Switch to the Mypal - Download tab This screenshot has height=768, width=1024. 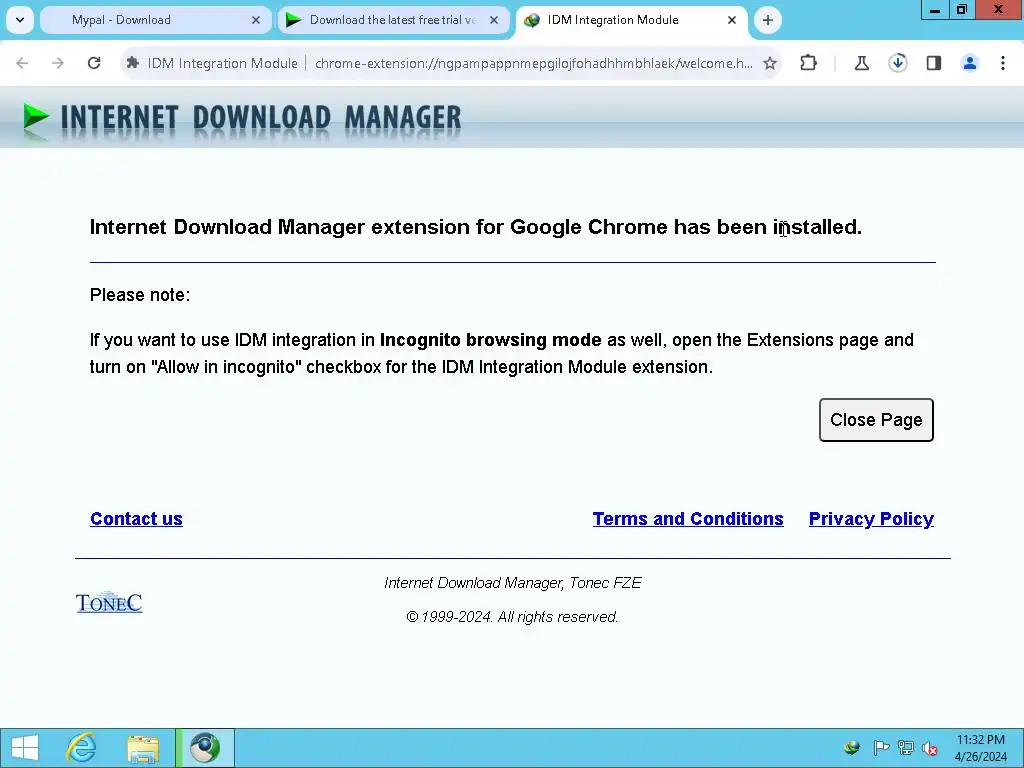click(155, 20)
